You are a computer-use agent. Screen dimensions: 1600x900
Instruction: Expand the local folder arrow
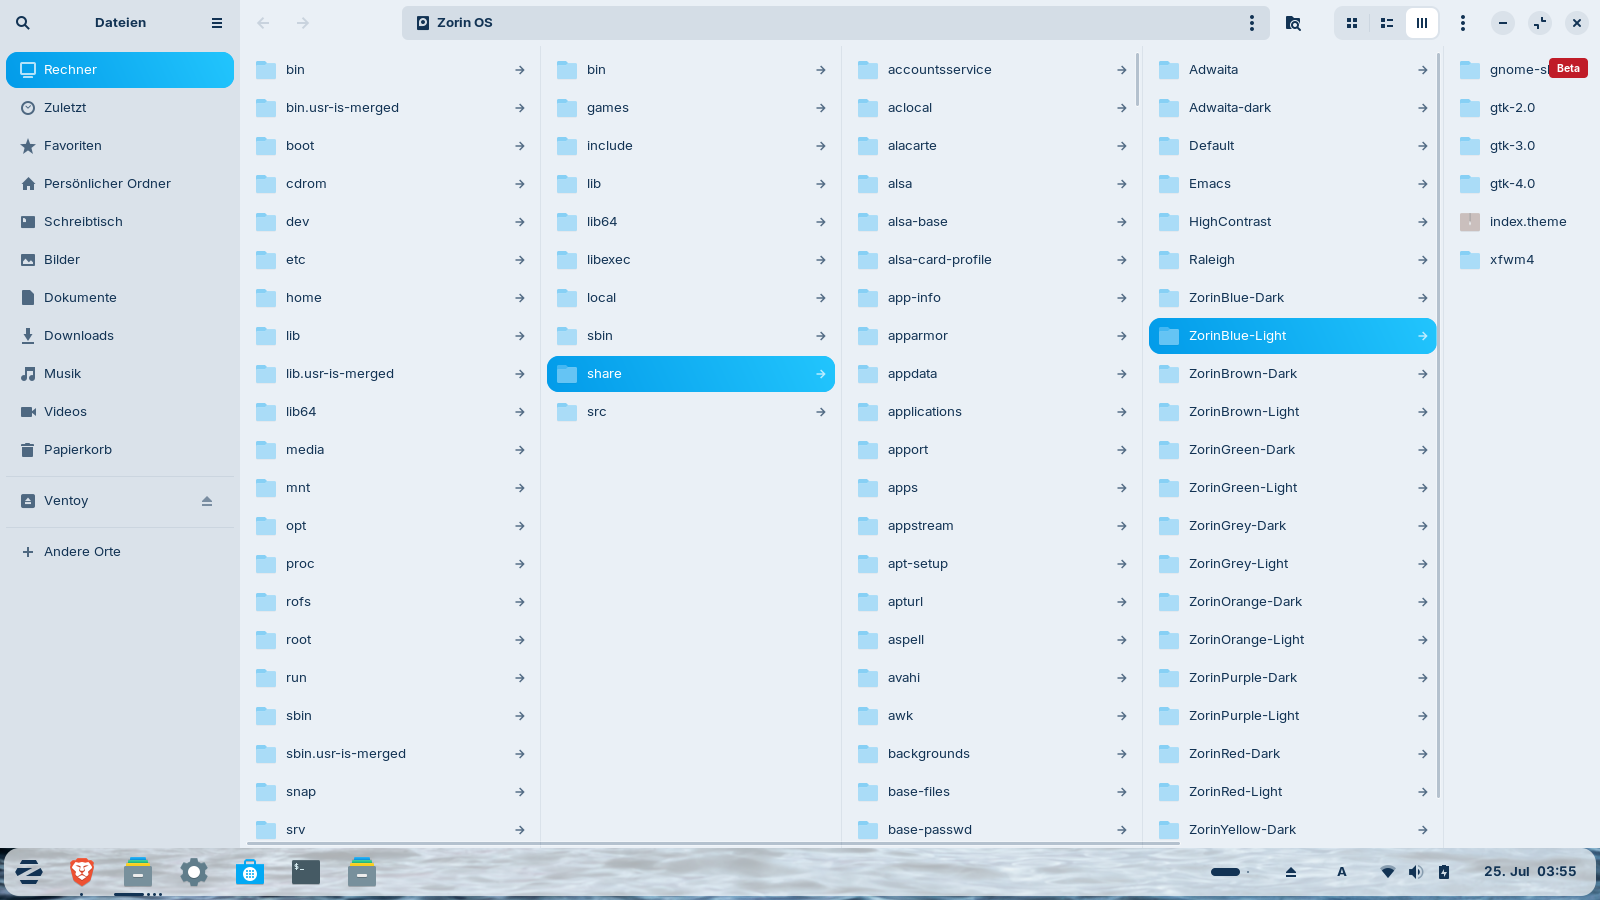(x=821, y=298)
